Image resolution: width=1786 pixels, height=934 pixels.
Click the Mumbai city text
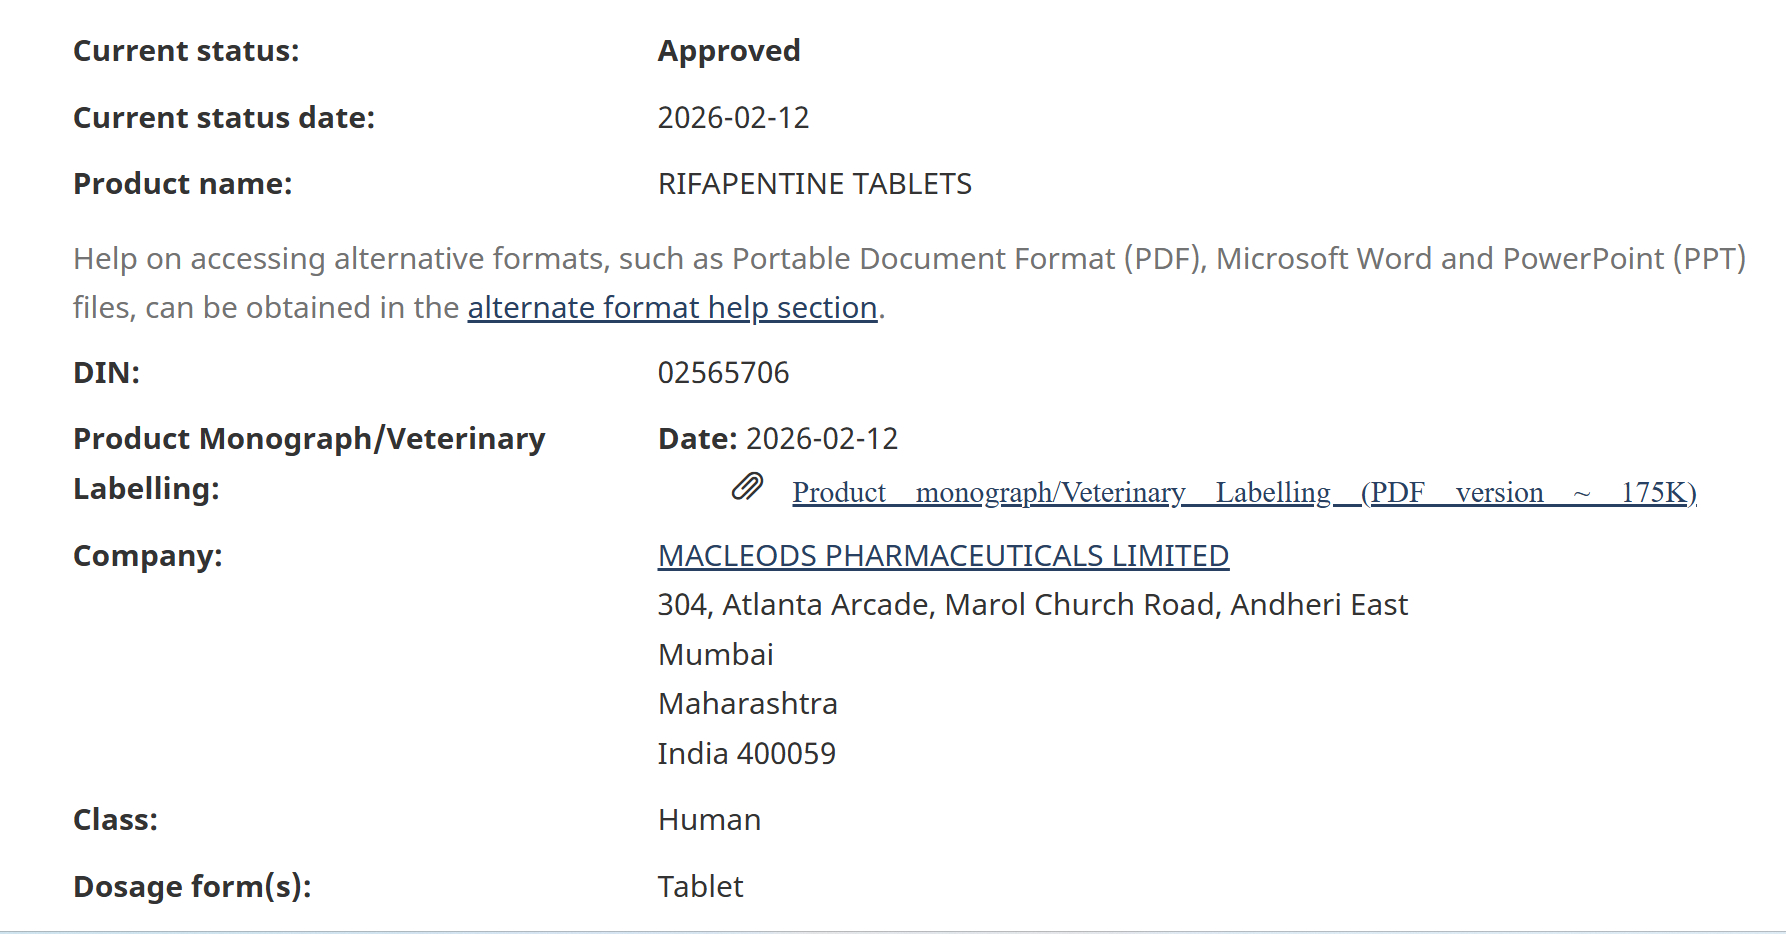(x=715, y=655)
